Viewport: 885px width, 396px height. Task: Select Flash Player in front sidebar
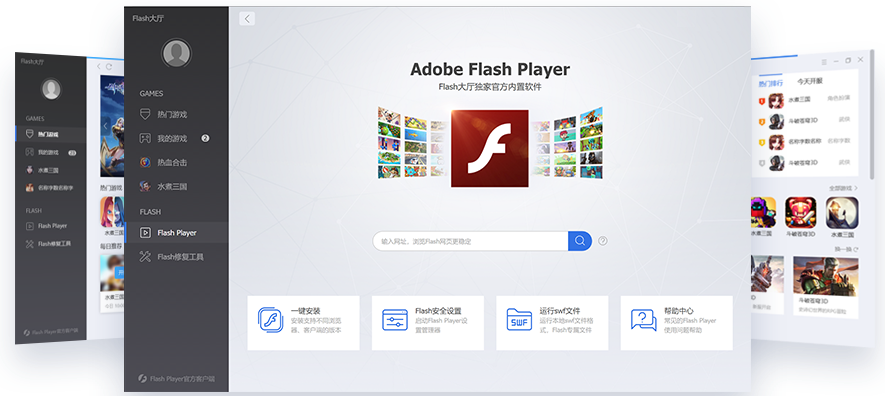[177, 232]
